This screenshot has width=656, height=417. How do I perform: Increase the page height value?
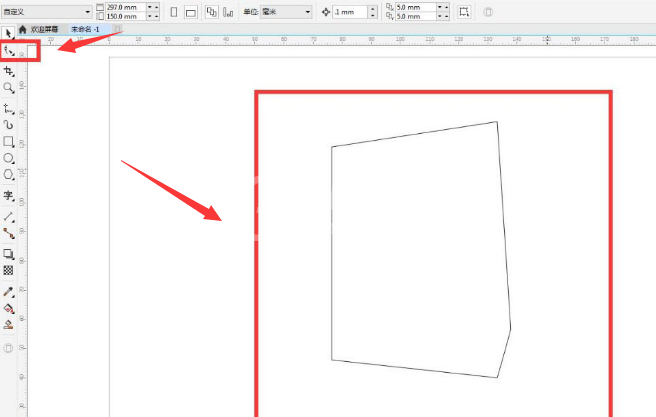click(157, 14)
